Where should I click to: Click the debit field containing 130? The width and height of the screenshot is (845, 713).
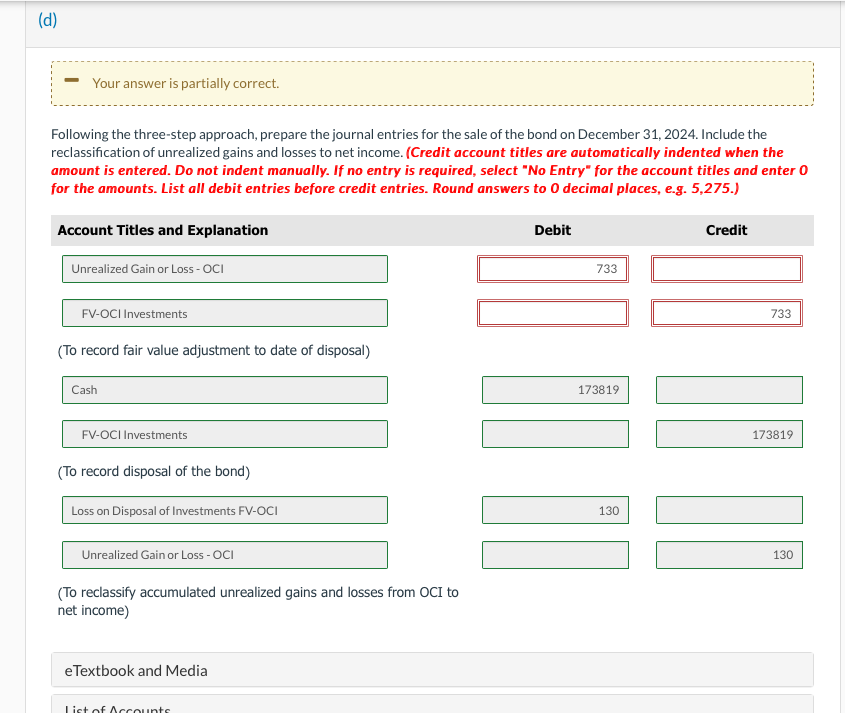(555, 509)
